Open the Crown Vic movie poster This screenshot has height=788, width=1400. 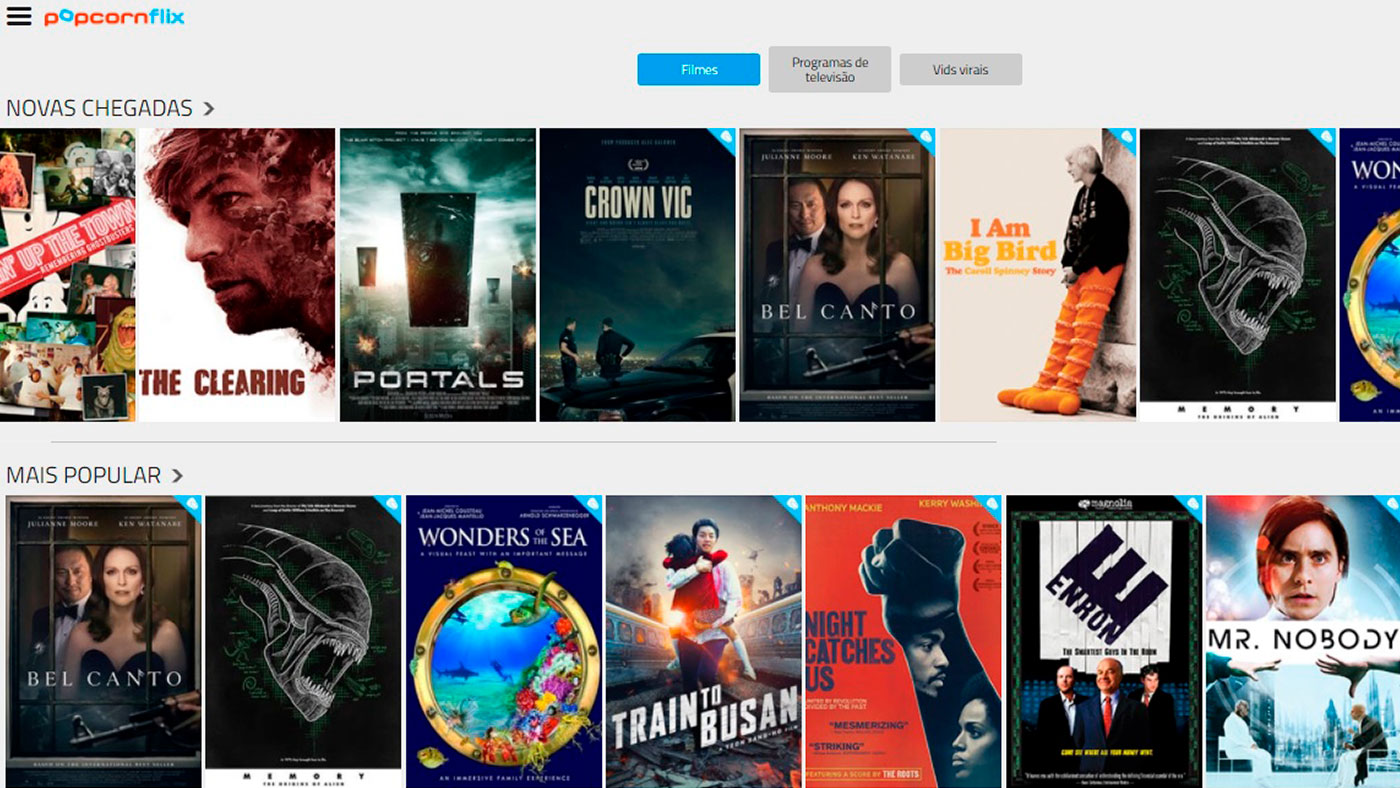pos(638,275)
